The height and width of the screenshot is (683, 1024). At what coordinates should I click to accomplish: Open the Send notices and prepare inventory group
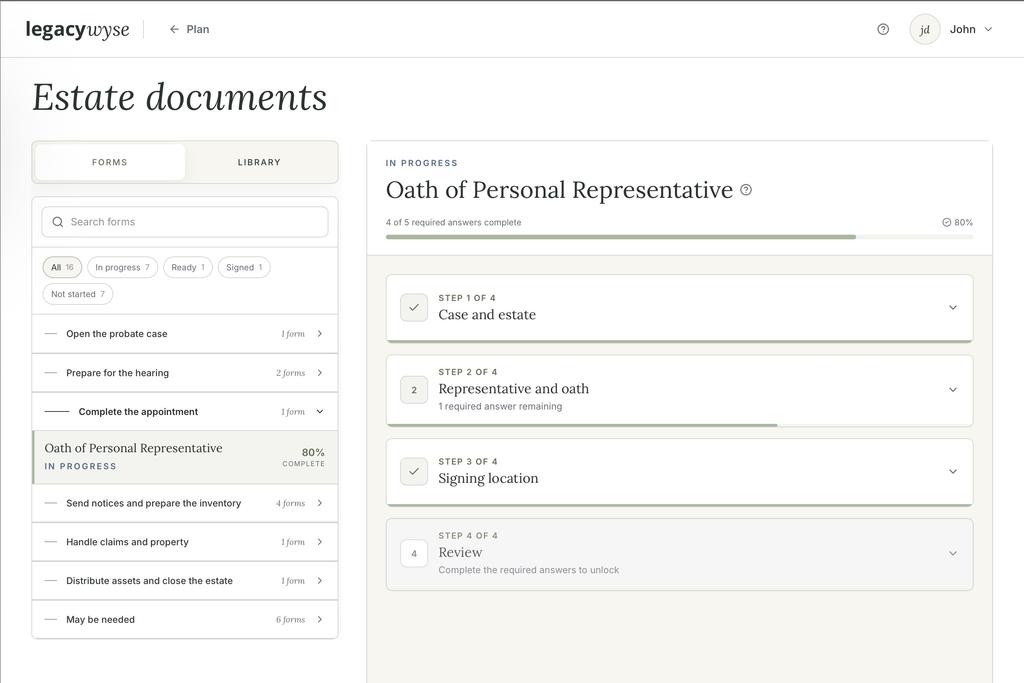click(x=185, y=503)
